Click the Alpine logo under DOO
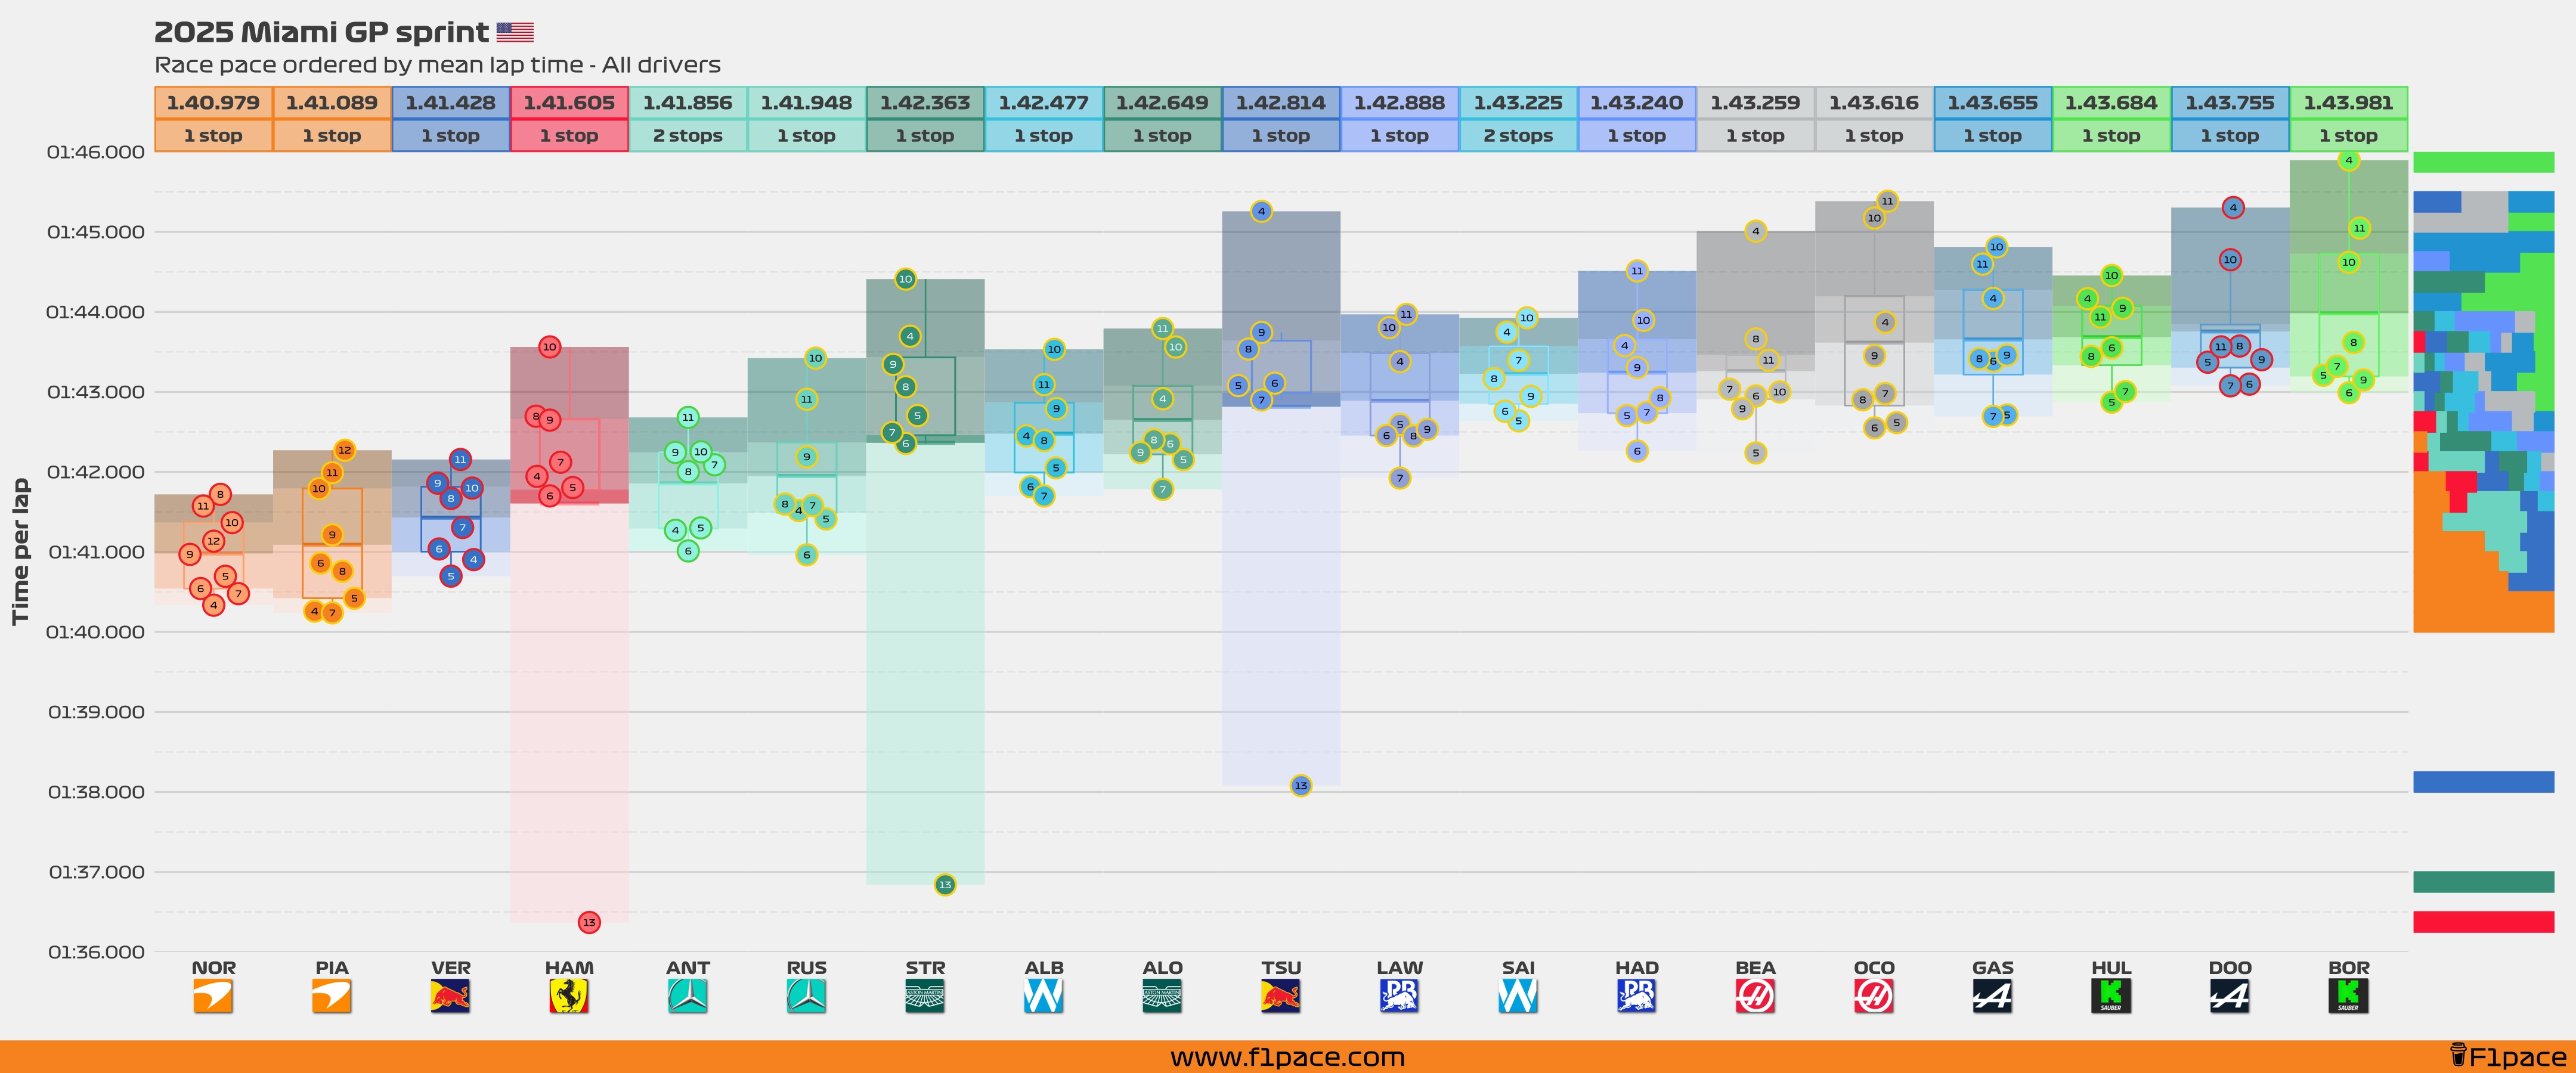This screenshot has height=1073, width=2576. tap(2229, 996)
